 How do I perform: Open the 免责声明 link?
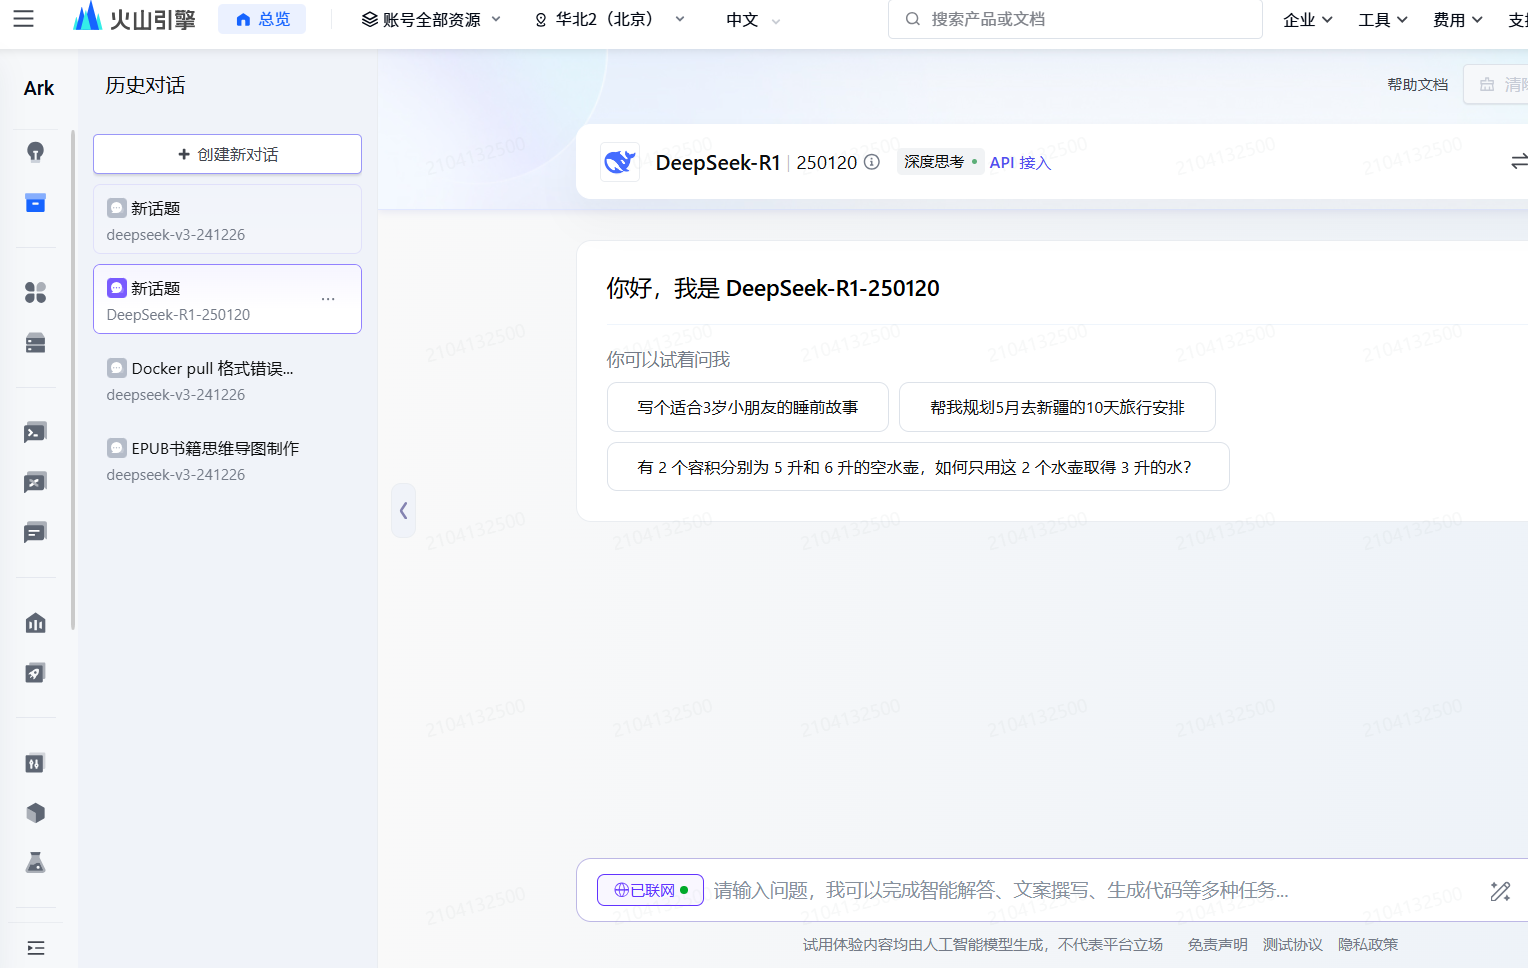1217,944
